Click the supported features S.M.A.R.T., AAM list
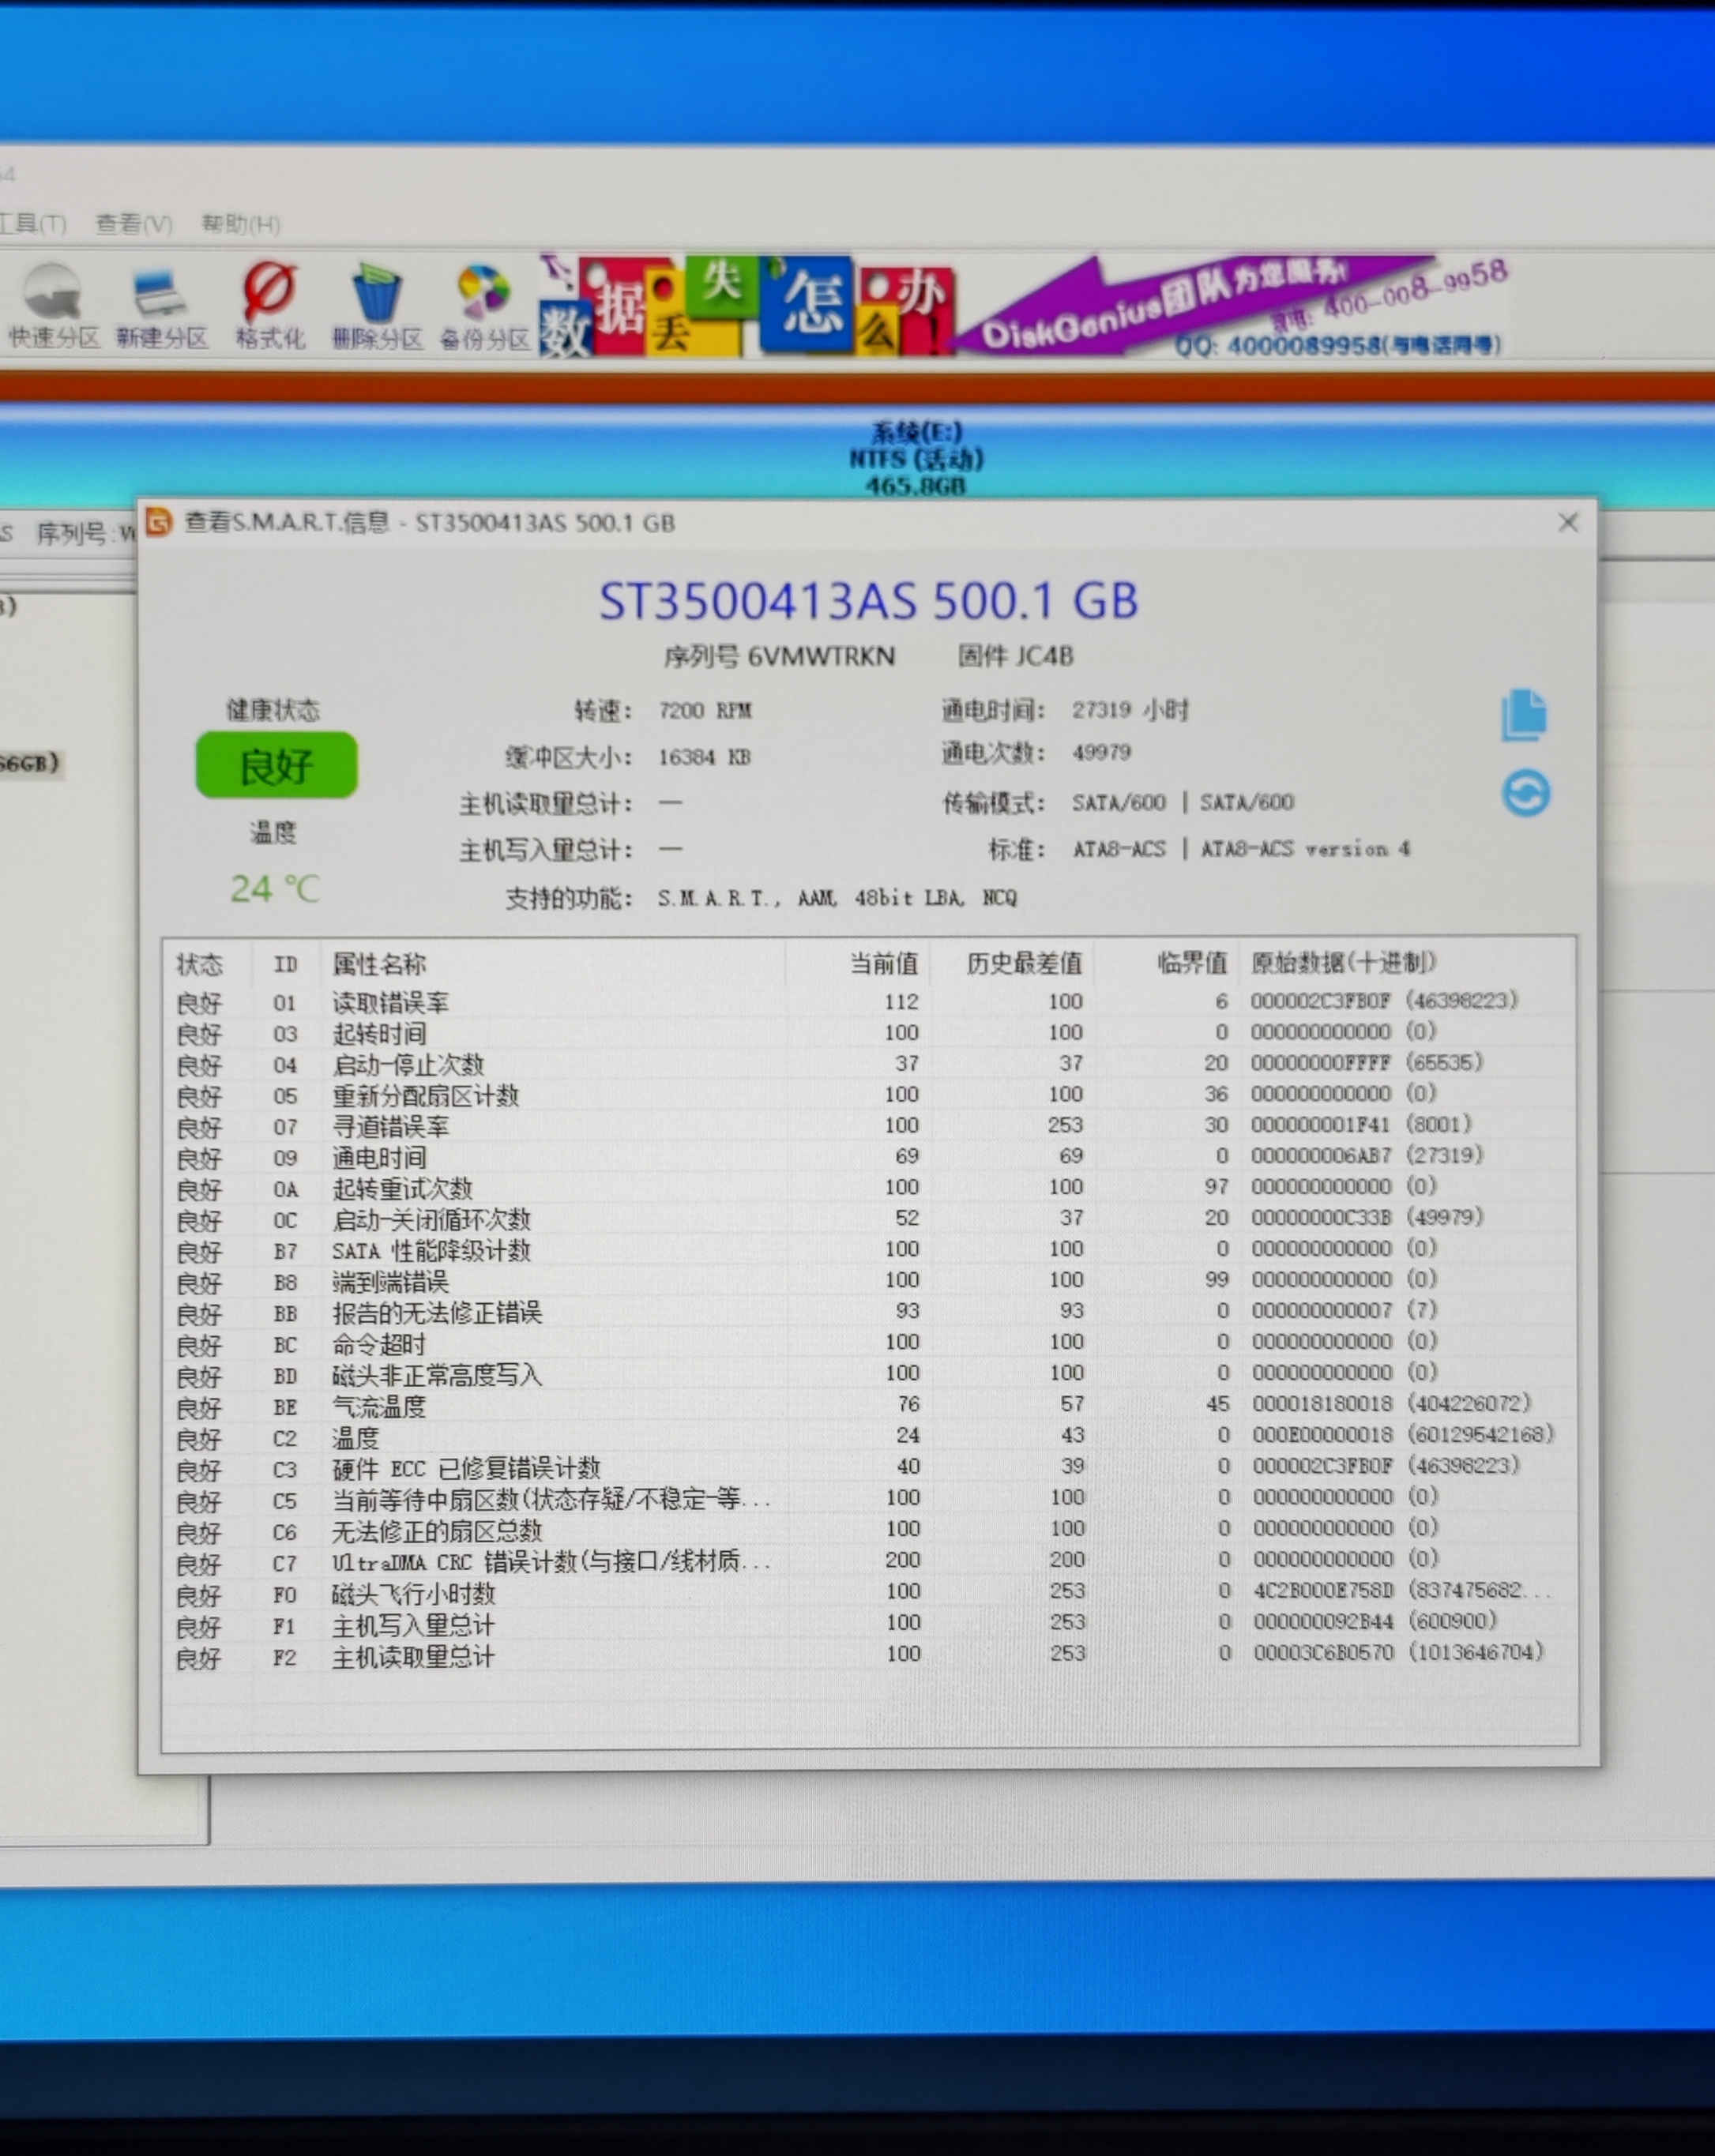1715x2156 pixels. [837, 897]
